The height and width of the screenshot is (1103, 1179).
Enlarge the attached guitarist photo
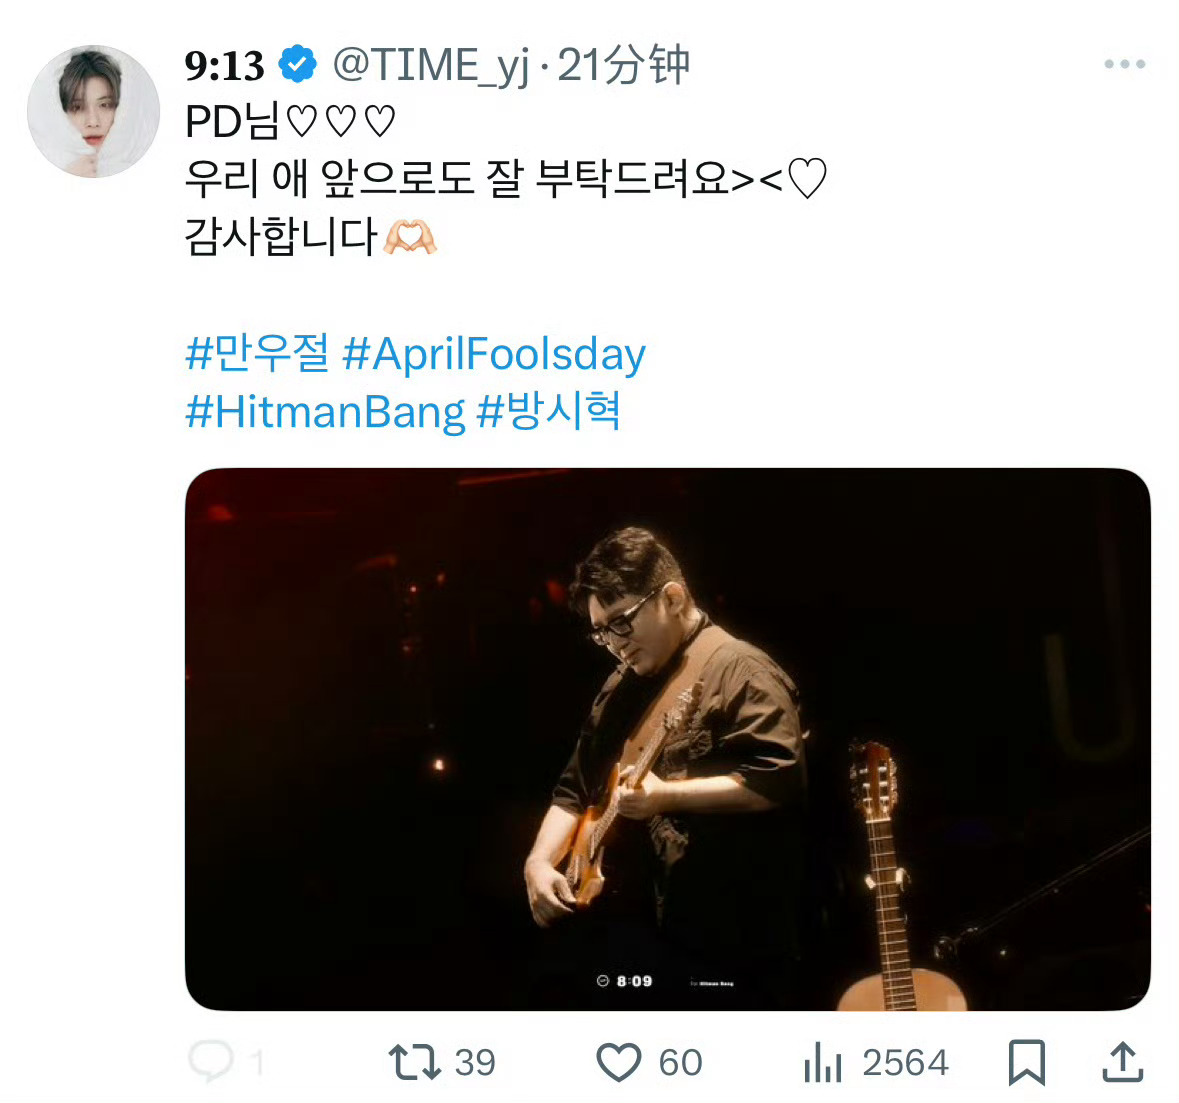point(667,739)
